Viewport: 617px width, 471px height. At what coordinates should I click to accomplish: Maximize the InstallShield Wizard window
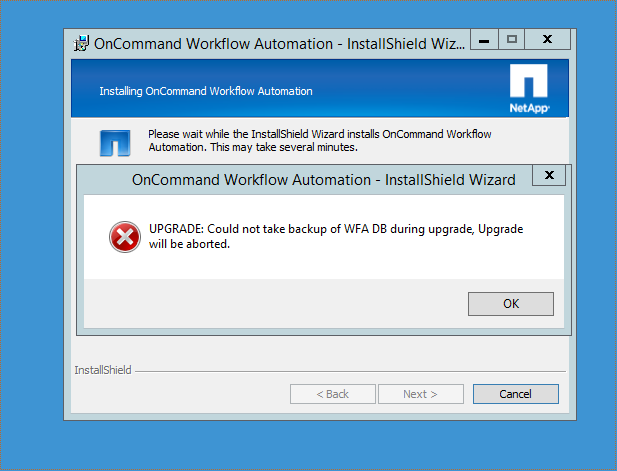click(x=512, y=40)
